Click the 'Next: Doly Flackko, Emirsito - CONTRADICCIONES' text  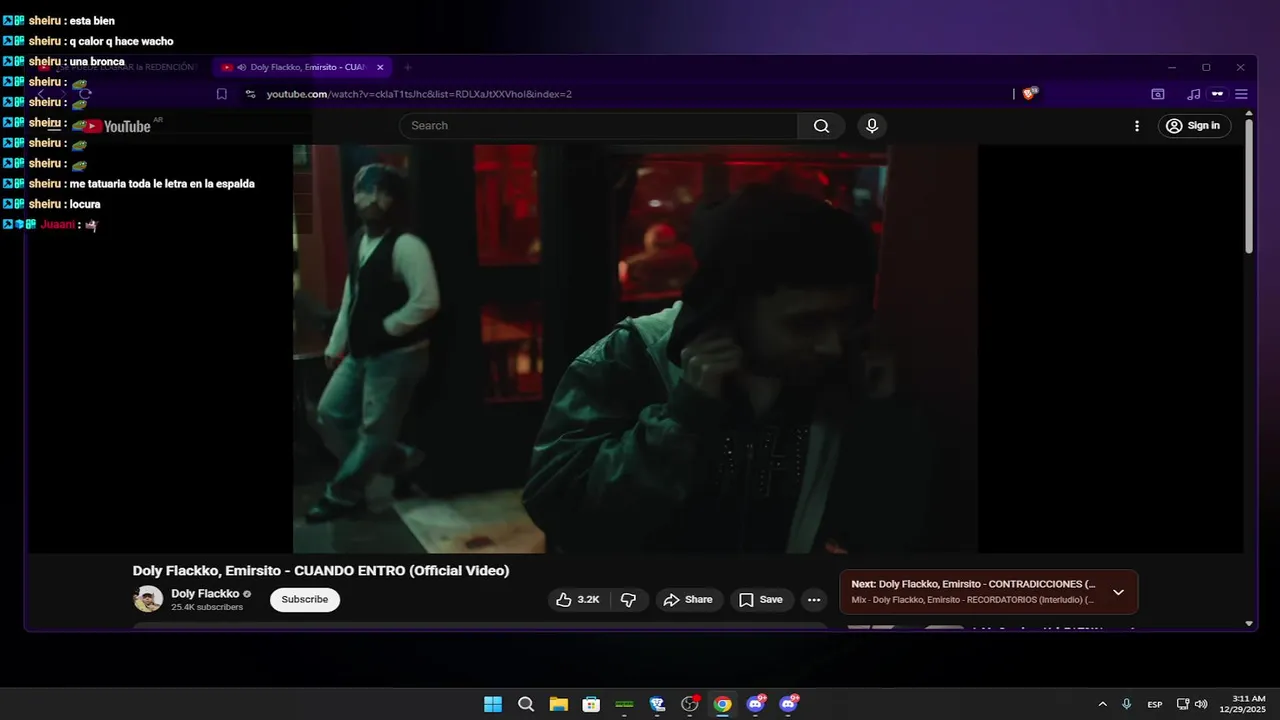(973, 584)
